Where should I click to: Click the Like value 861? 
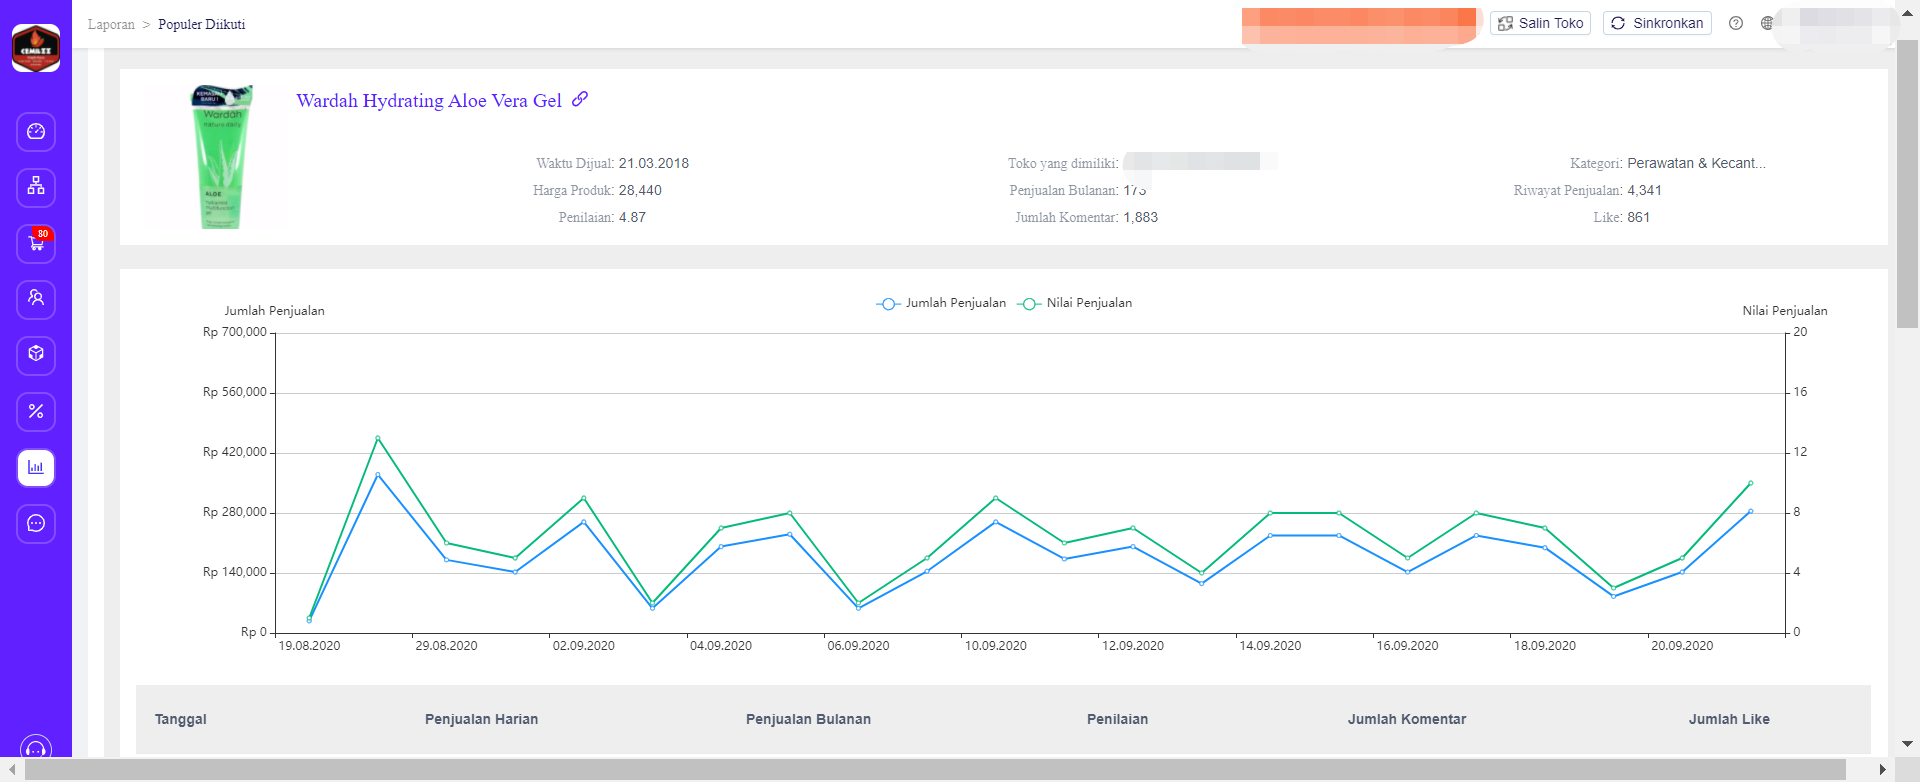tap(1638, 217)
